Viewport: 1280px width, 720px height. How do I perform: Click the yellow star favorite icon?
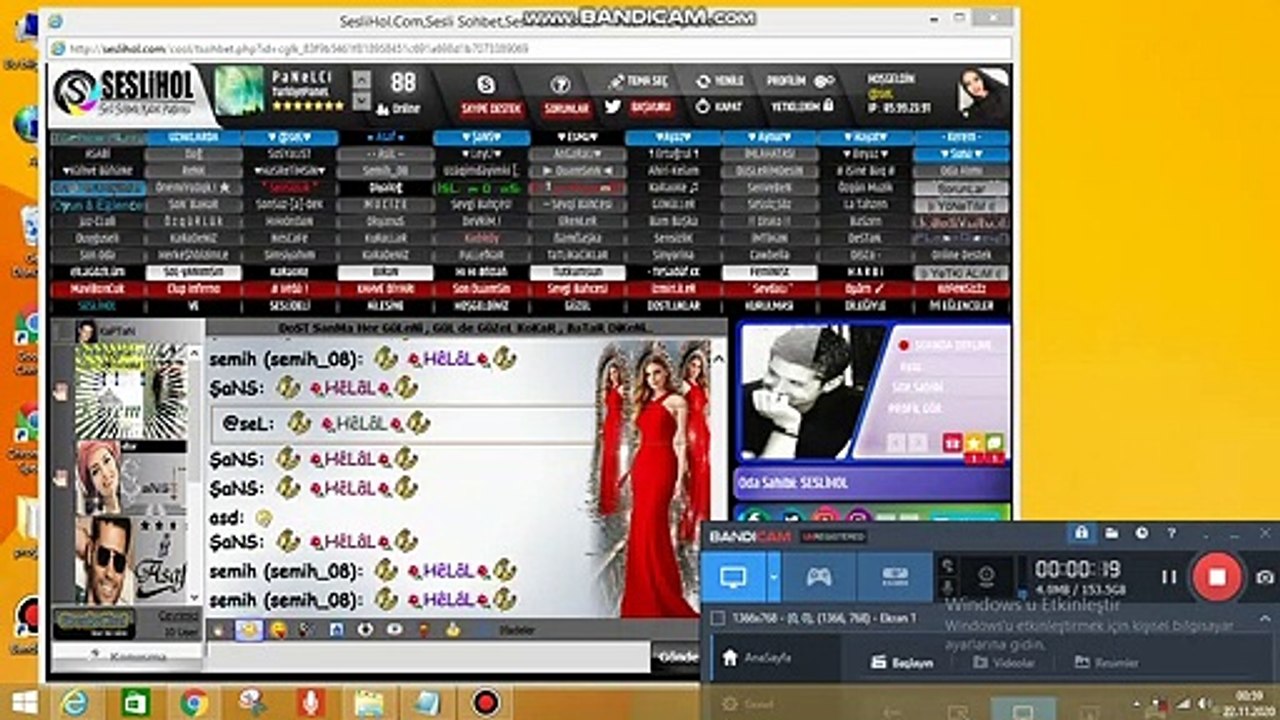(x=974, y=442)
